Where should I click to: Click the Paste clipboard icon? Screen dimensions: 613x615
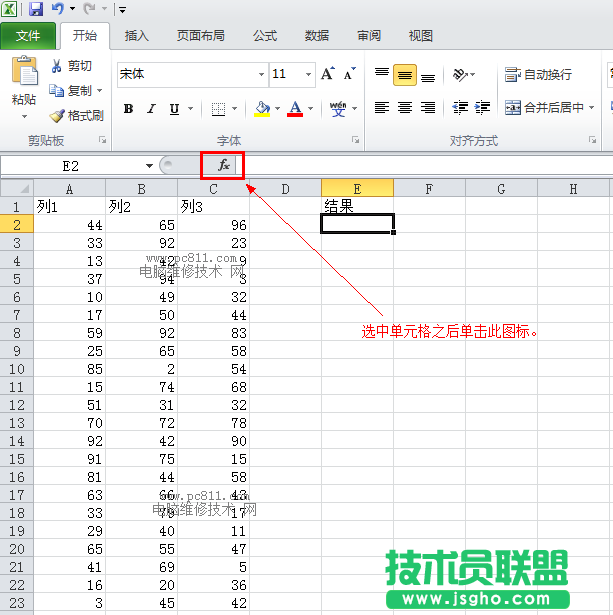click(x=24, y=71)
